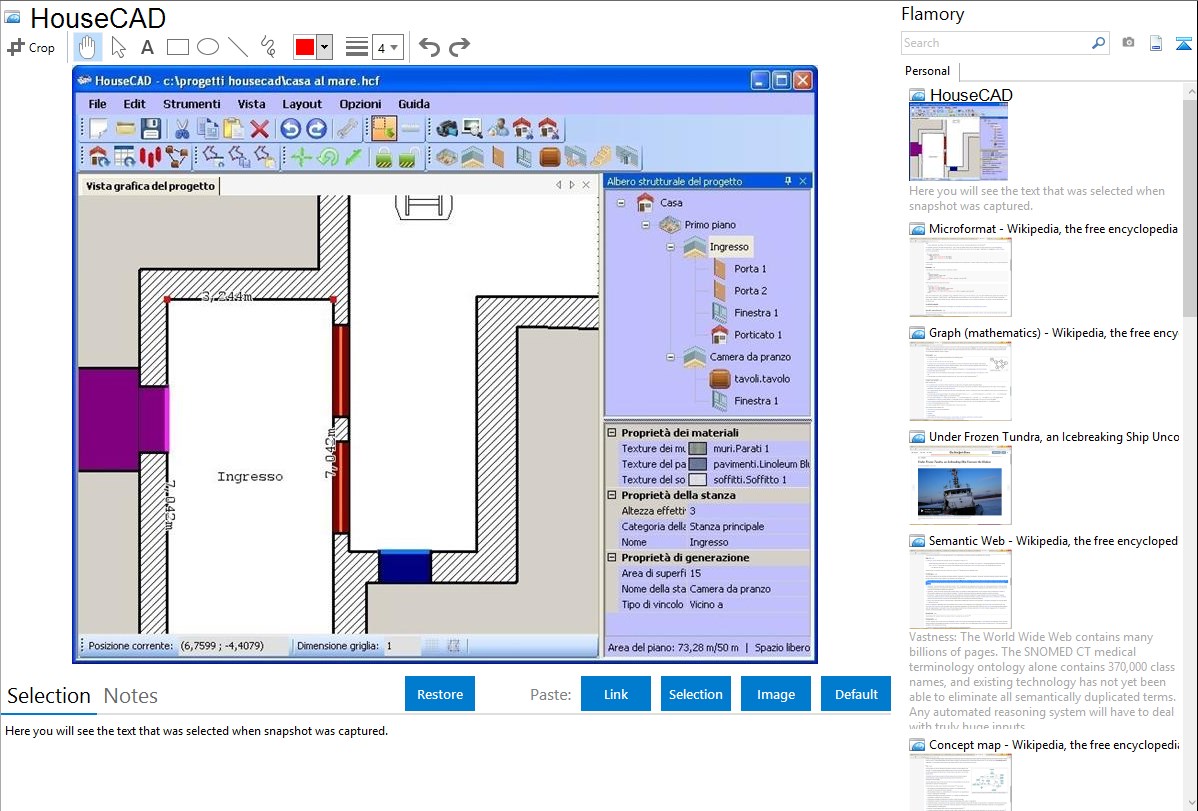The height and width of the screenshot is (811, 1198).
Task: Click the Restore button
Action: (x=440, y=694)
